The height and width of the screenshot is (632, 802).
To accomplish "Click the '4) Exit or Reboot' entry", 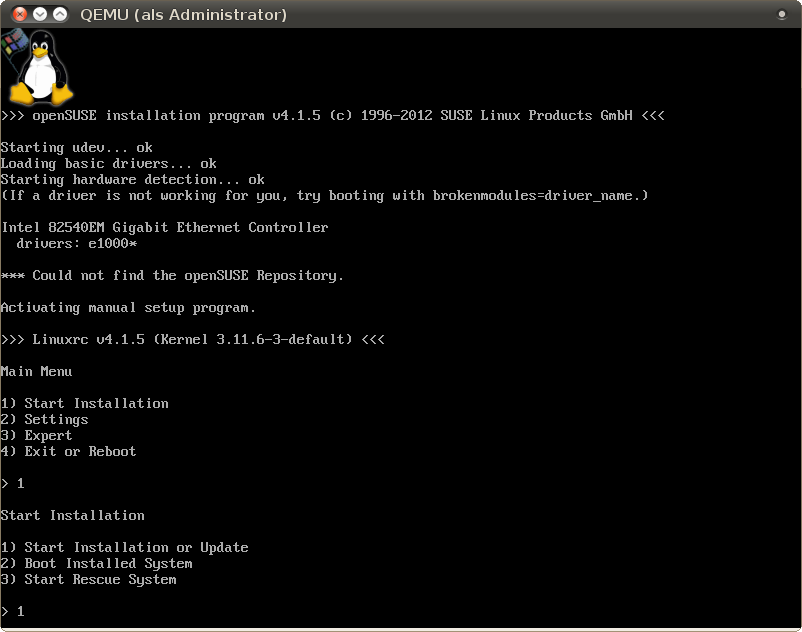I will tap(69, 451).
